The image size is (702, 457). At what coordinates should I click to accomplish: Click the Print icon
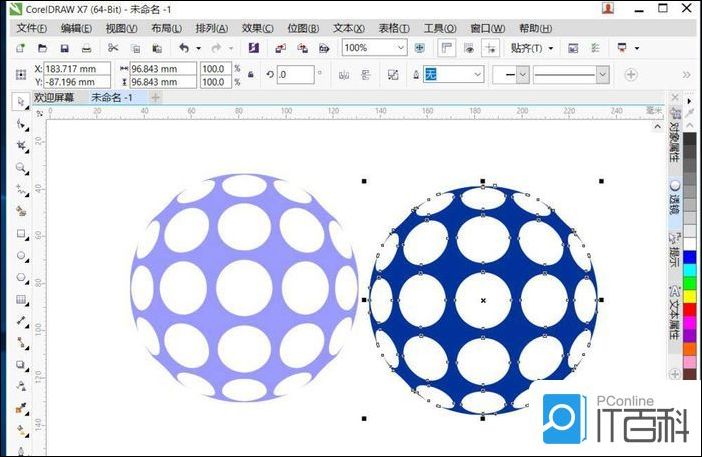[x=86, y=48]
